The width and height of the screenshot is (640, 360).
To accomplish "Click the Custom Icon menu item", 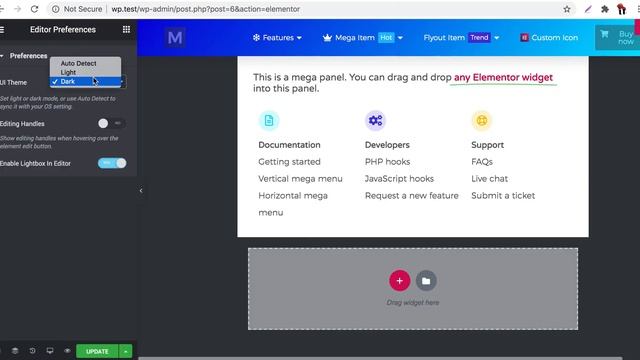I will 549,38.
